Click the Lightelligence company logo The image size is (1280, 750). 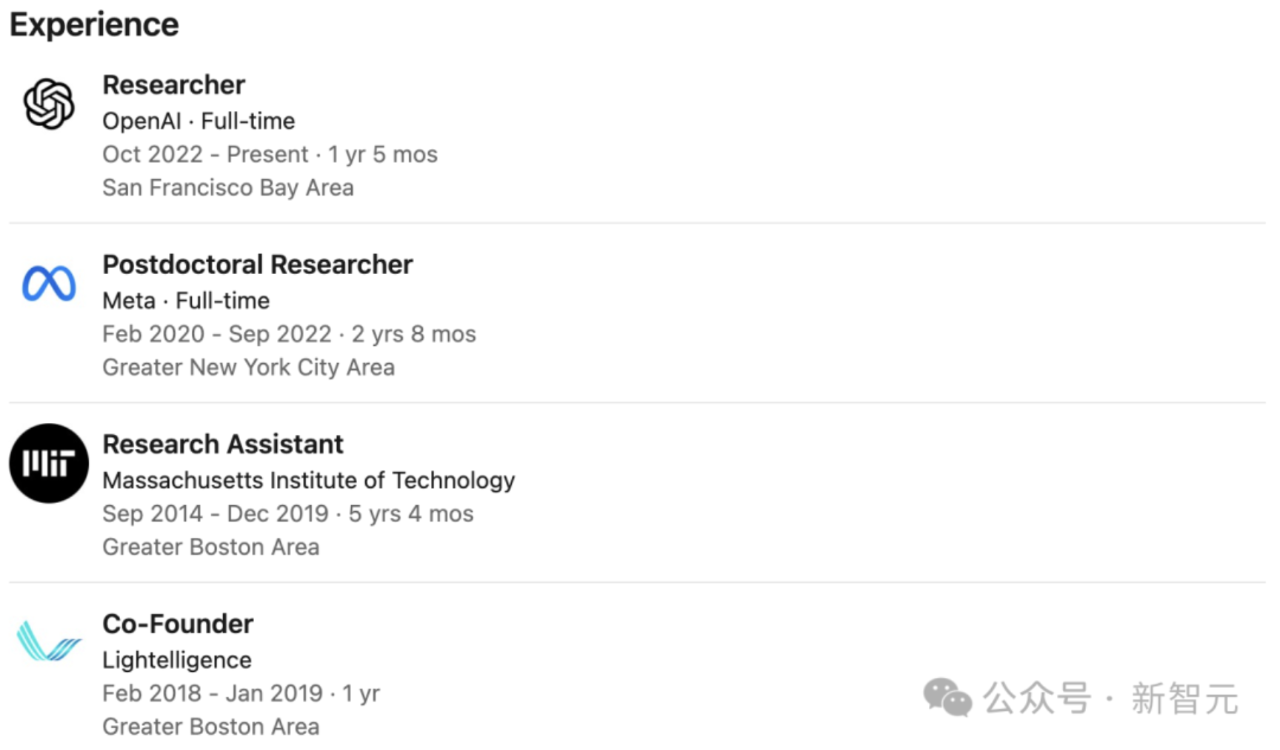coord(49,641)
